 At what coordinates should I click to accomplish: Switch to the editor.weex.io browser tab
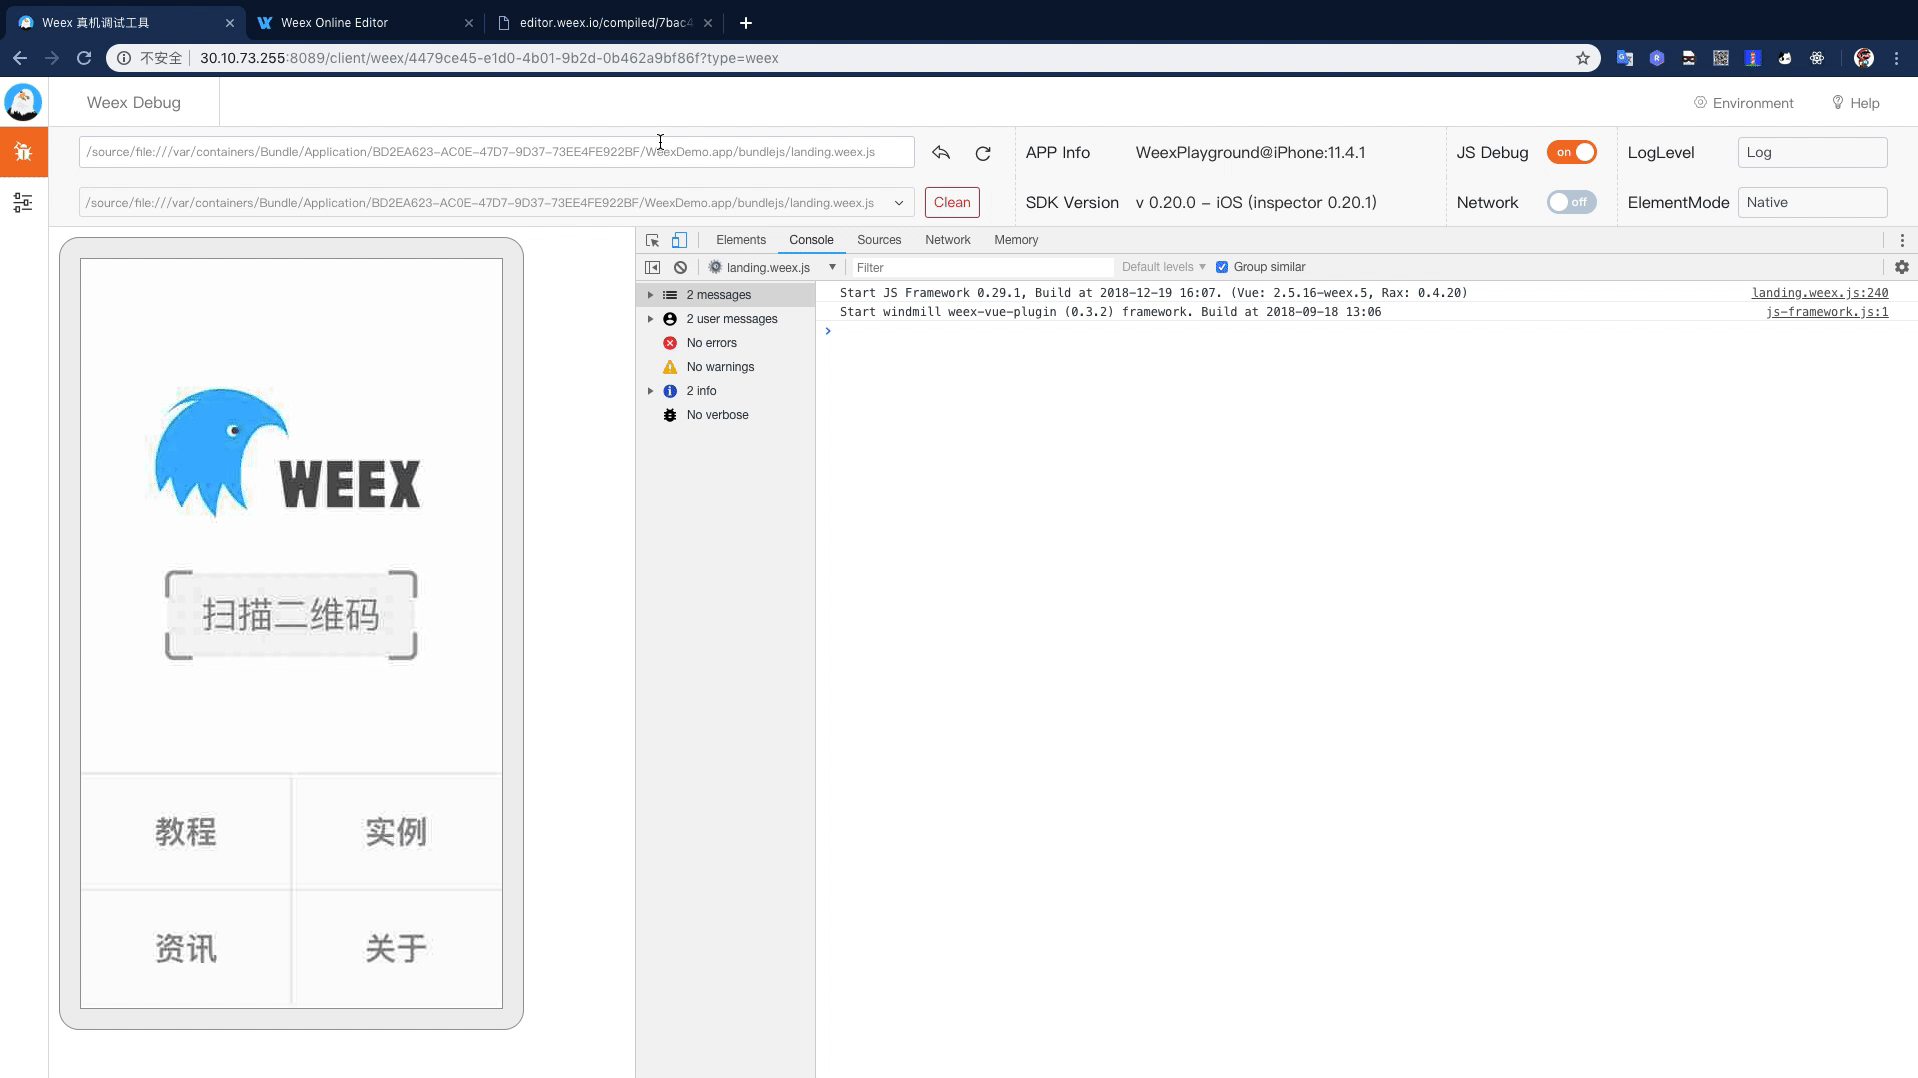pos(605,22)
